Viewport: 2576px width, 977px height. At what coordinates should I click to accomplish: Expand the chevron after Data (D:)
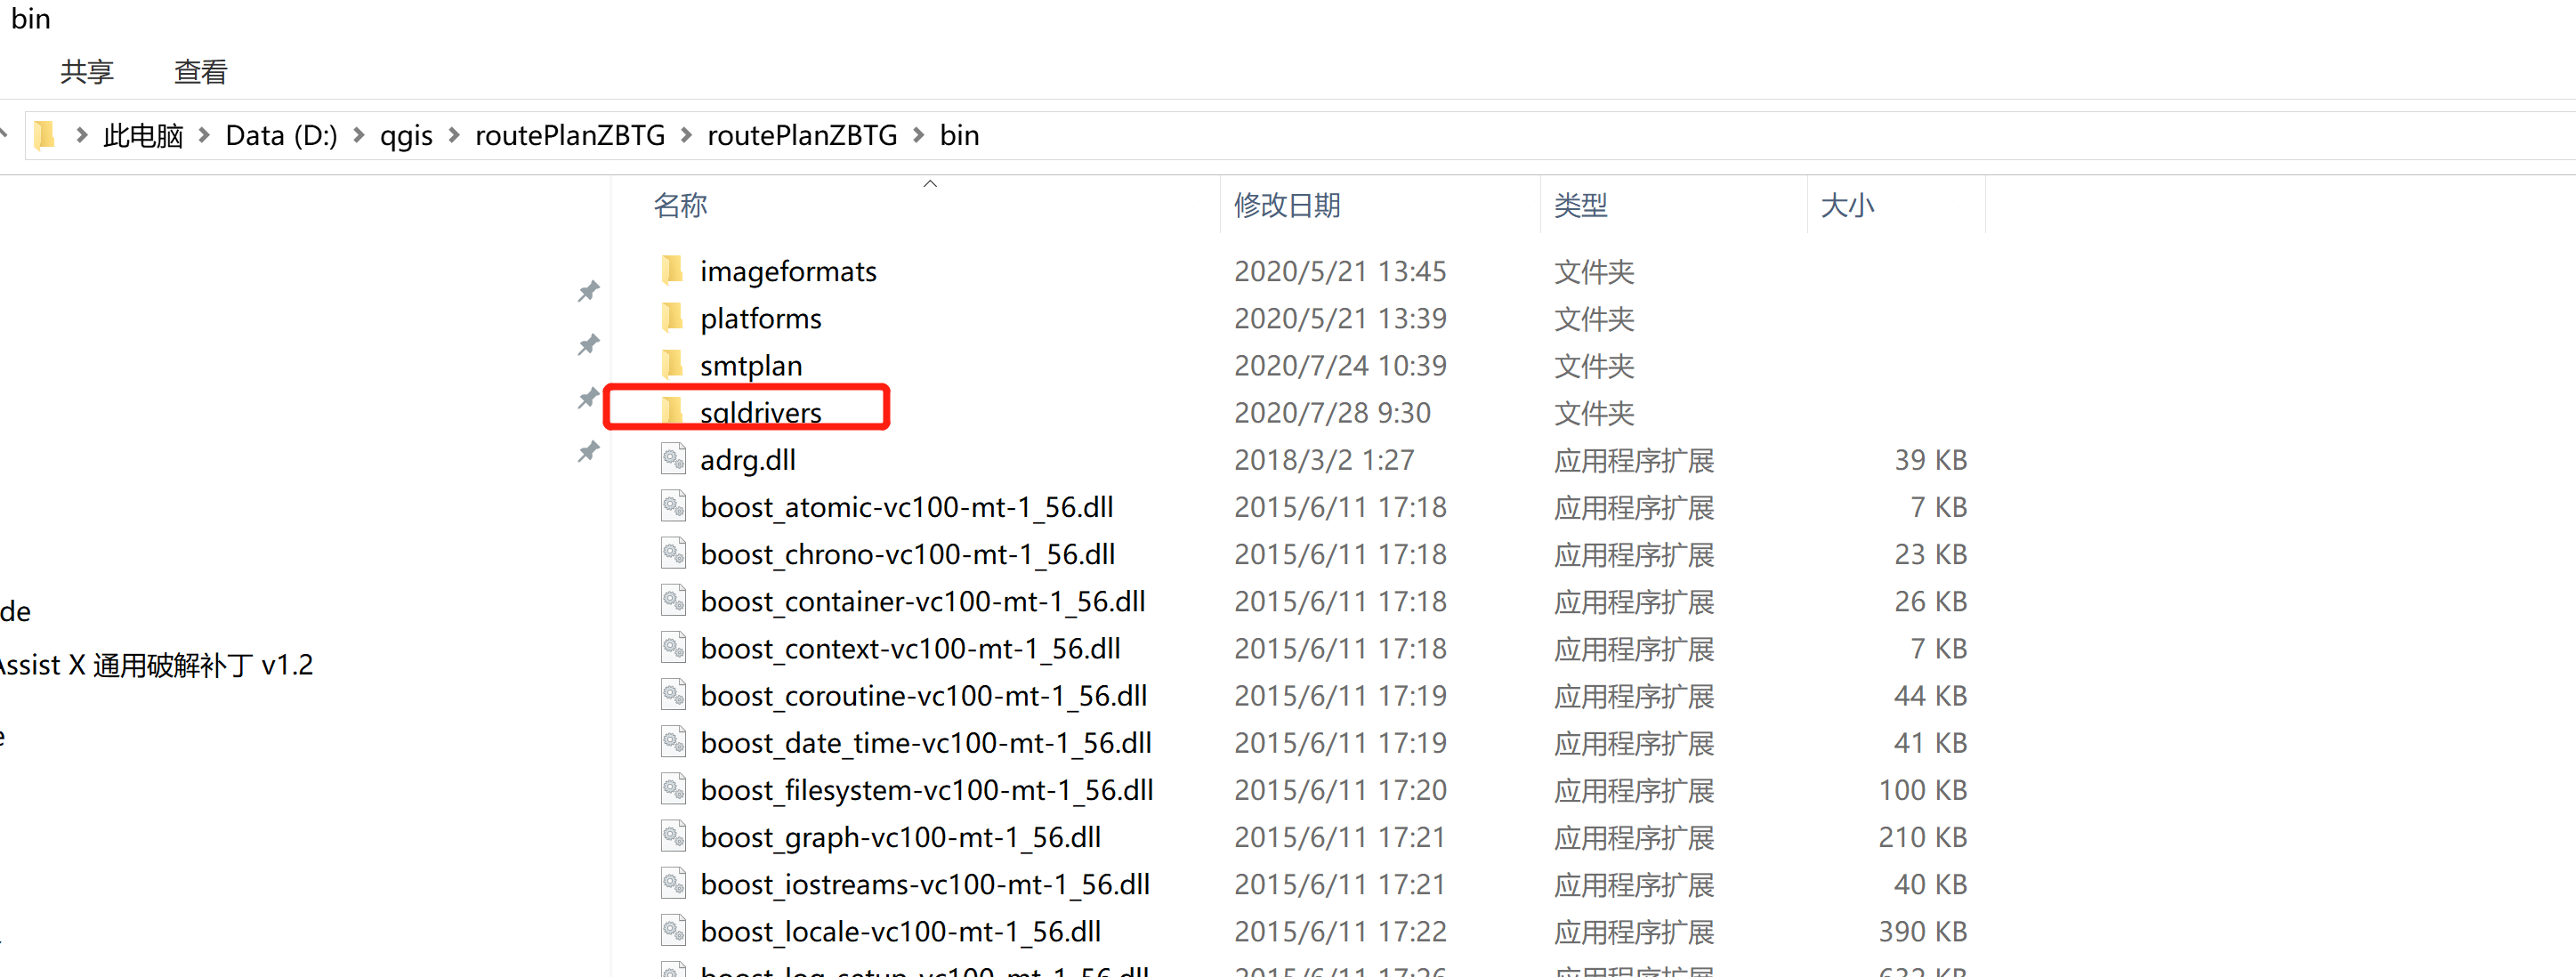pyautogui.click(x=358, y=135)
